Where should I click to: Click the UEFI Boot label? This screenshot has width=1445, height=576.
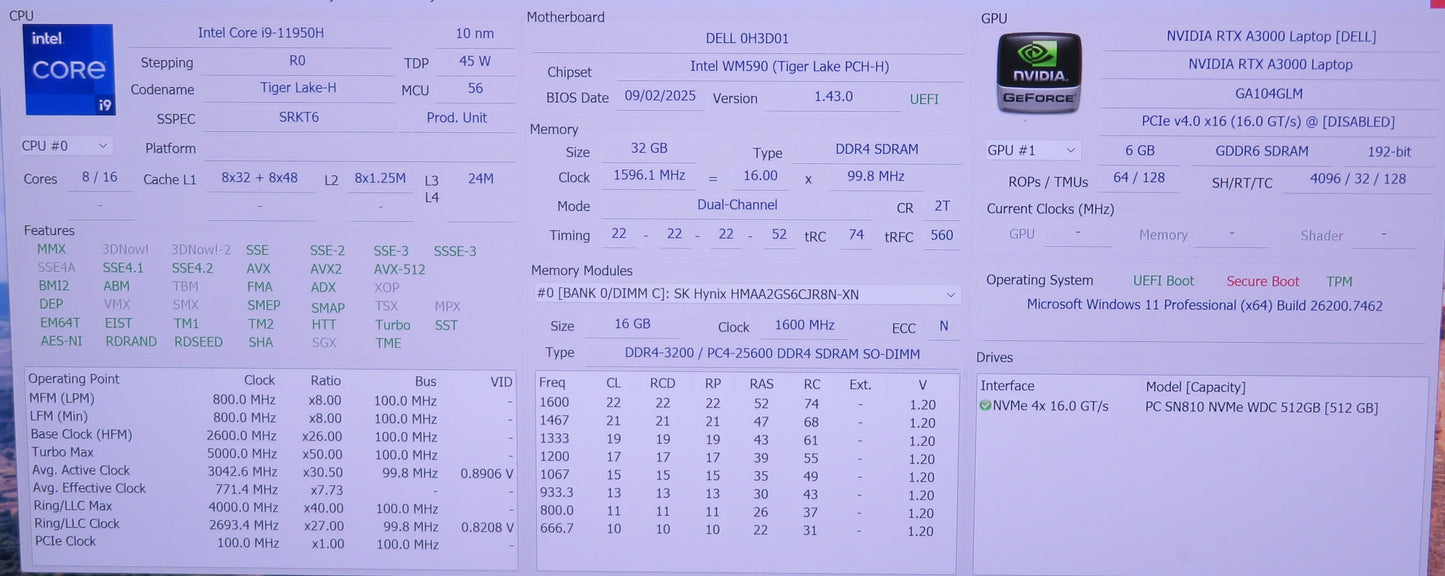[1163, 281]
